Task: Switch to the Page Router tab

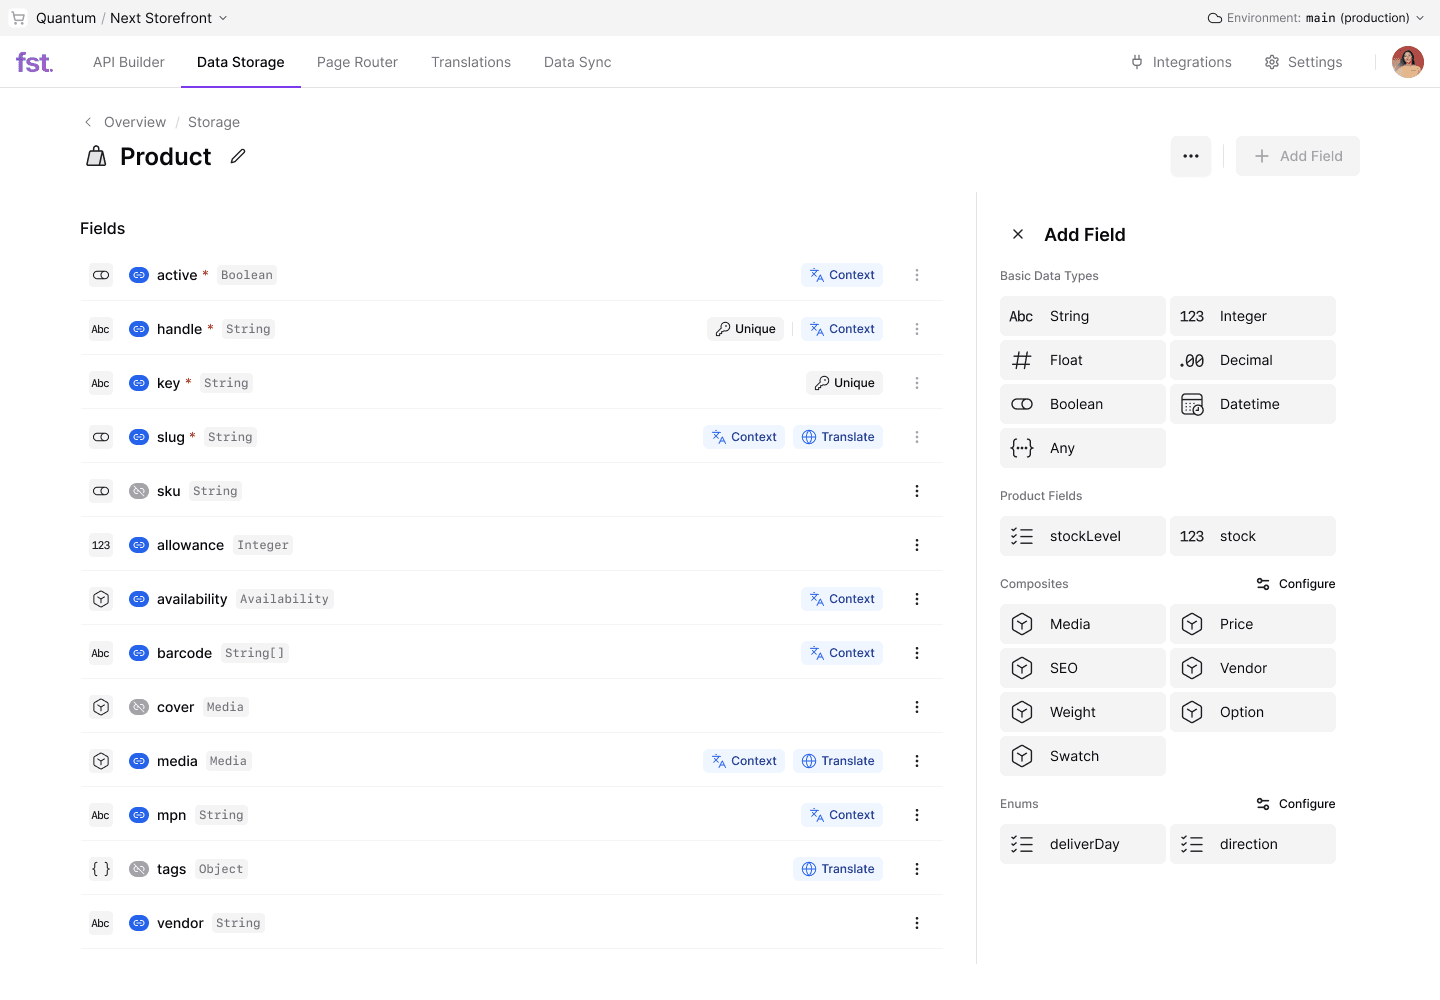Action: pyautogui.click(x=357, y=62)
